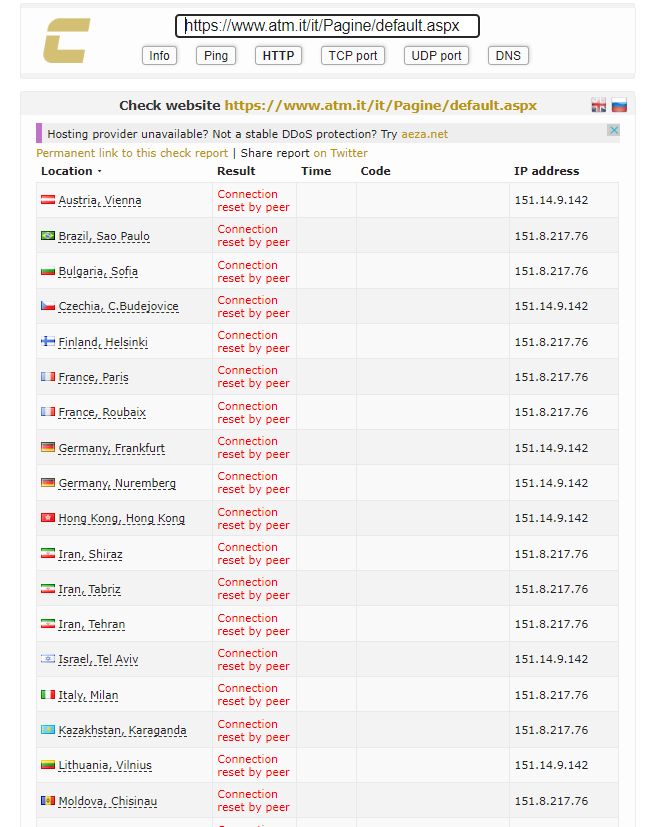The image size is (646, 827).
Task: Select the Ping check tab
Action: click(x=216, y=56)
